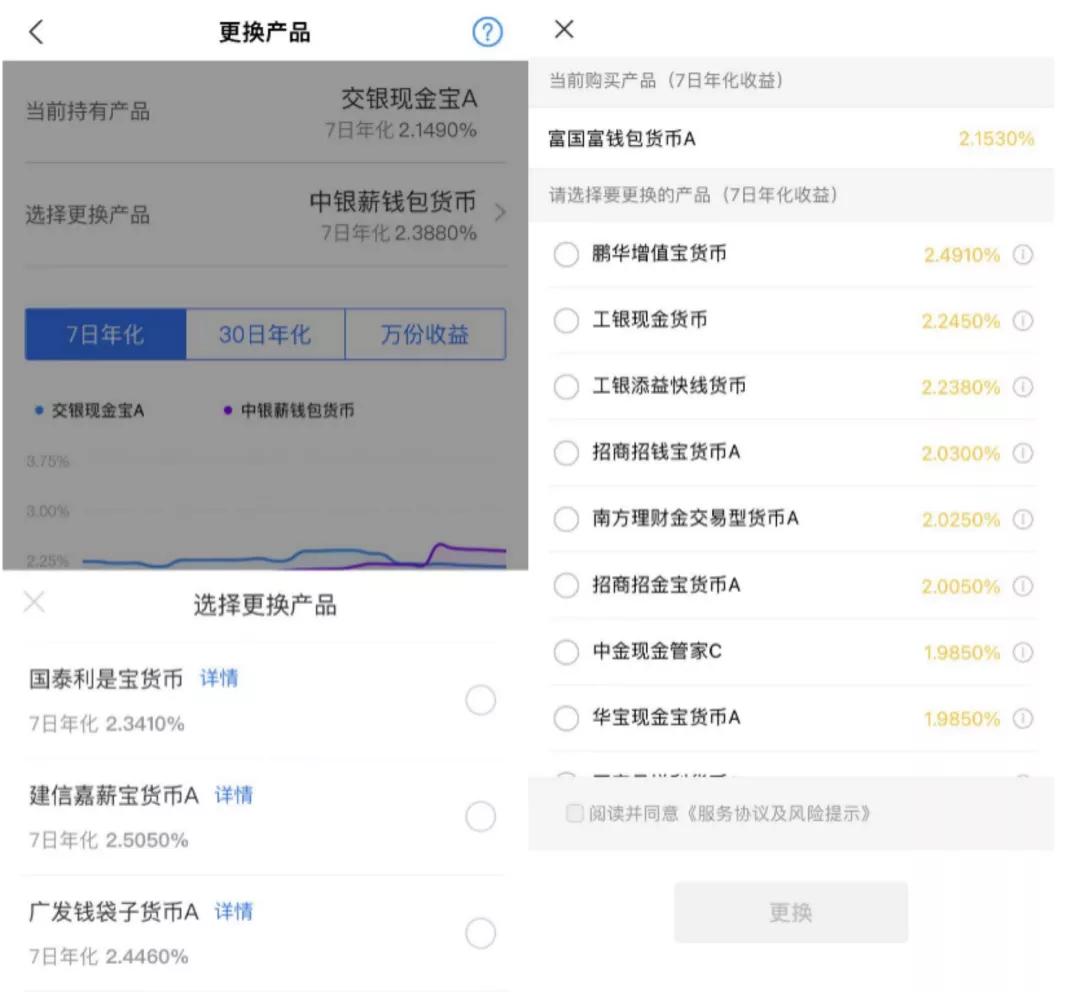Close the 选择更换产品 panel with the X

(33, 602)
